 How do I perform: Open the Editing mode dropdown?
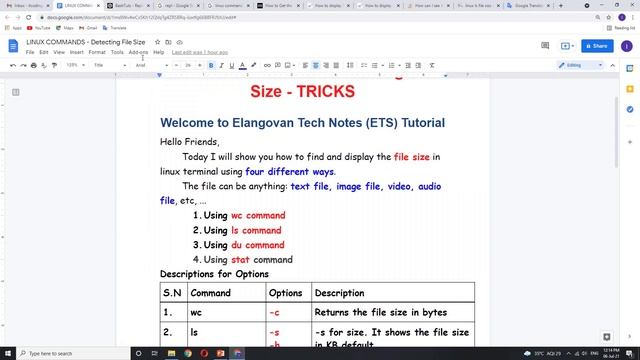tap(580, 65)
